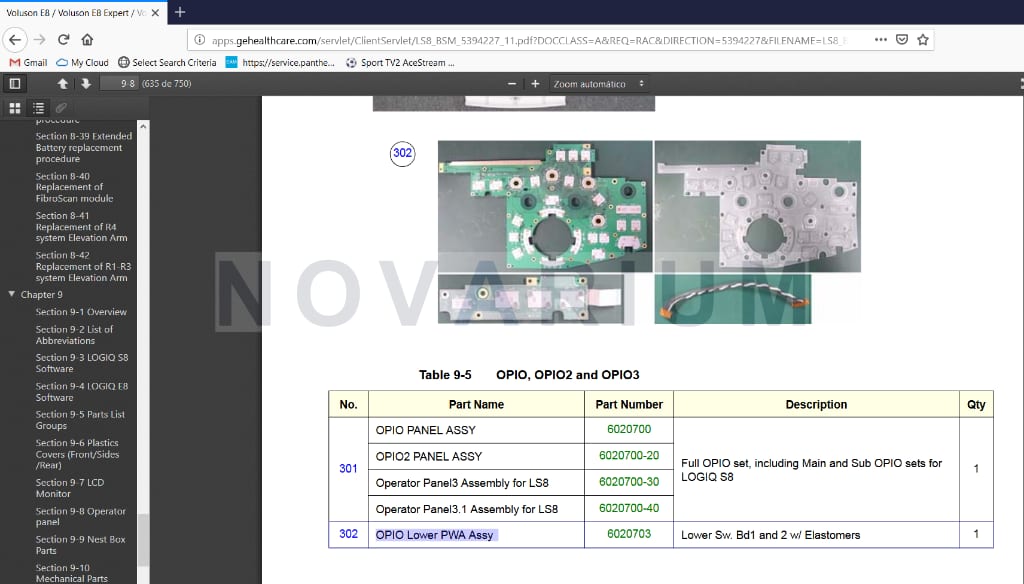Go to previous PDF page
Screen dimensions: 1024x584
pos(63,84)
